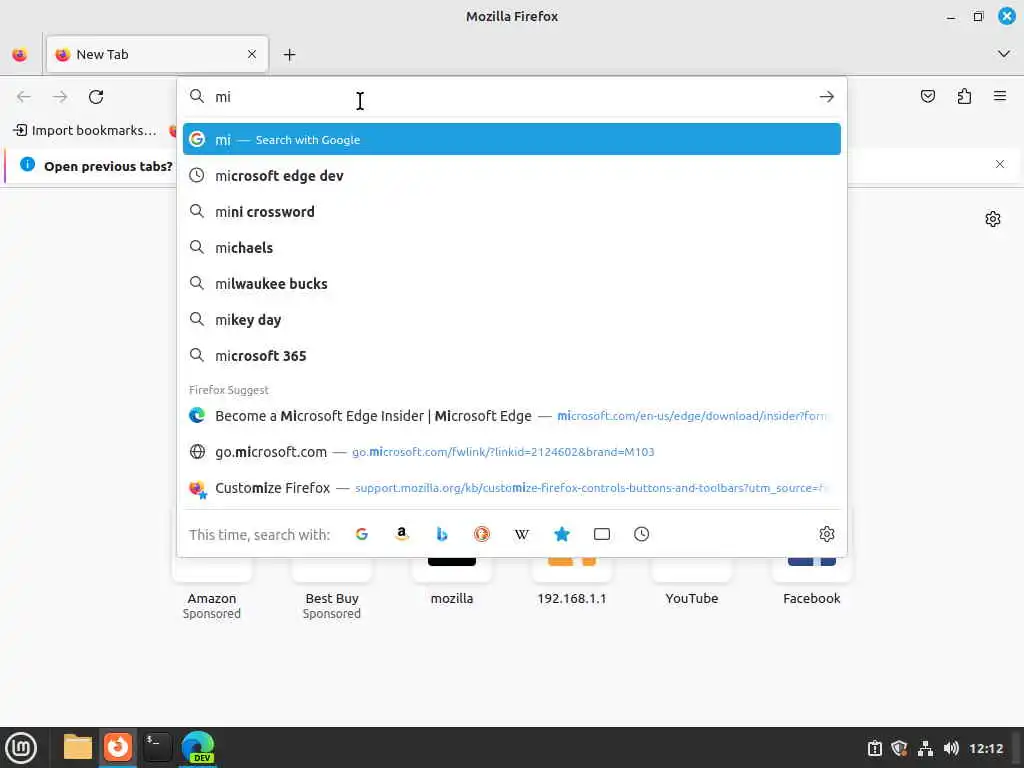Open the Extensions puzzle icon
1024x768 pixels.
[x=964, y=97]
